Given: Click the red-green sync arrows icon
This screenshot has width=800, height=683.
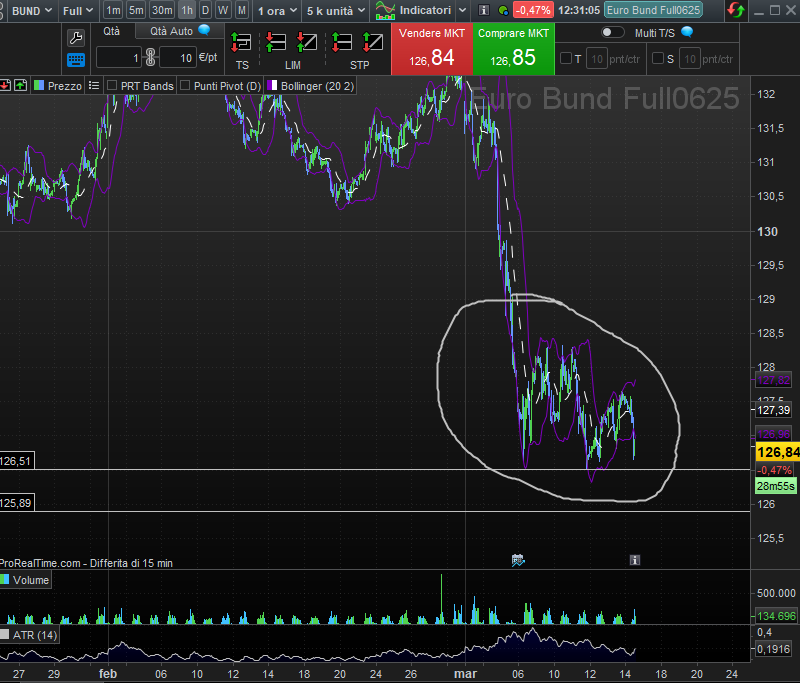Looking at the screenshot, I should pyautogui.click(x=735, y=11).
